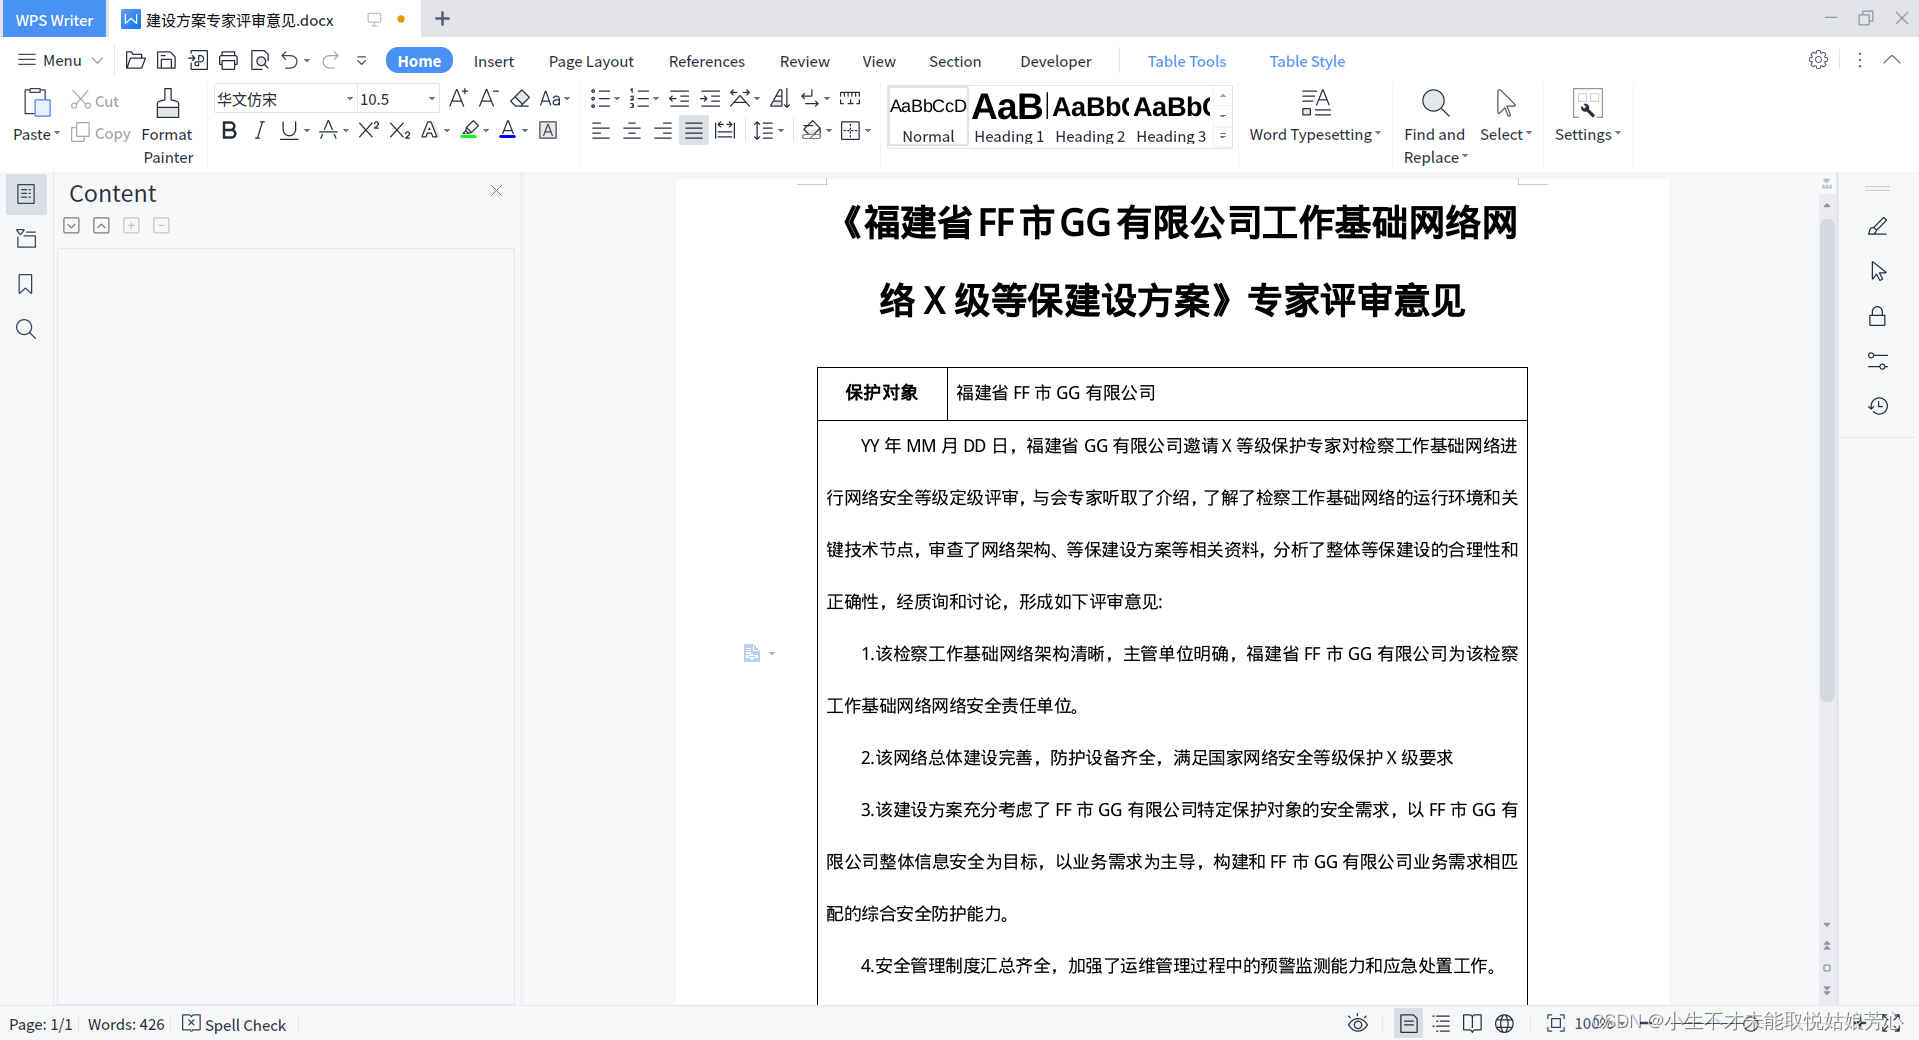Click the Sort icon
The height and width of the screenshot is (1040, 1919).
point(781,98)
